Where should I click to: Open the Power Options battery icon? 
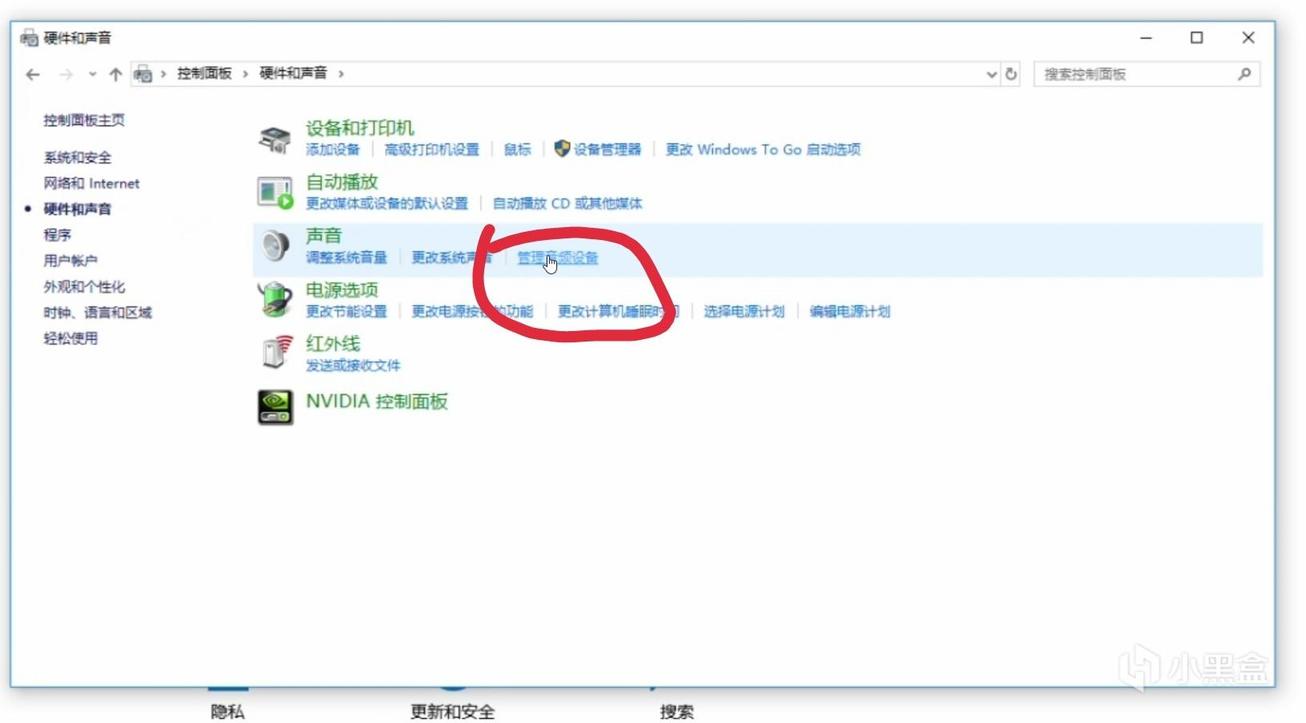point(274,300)
